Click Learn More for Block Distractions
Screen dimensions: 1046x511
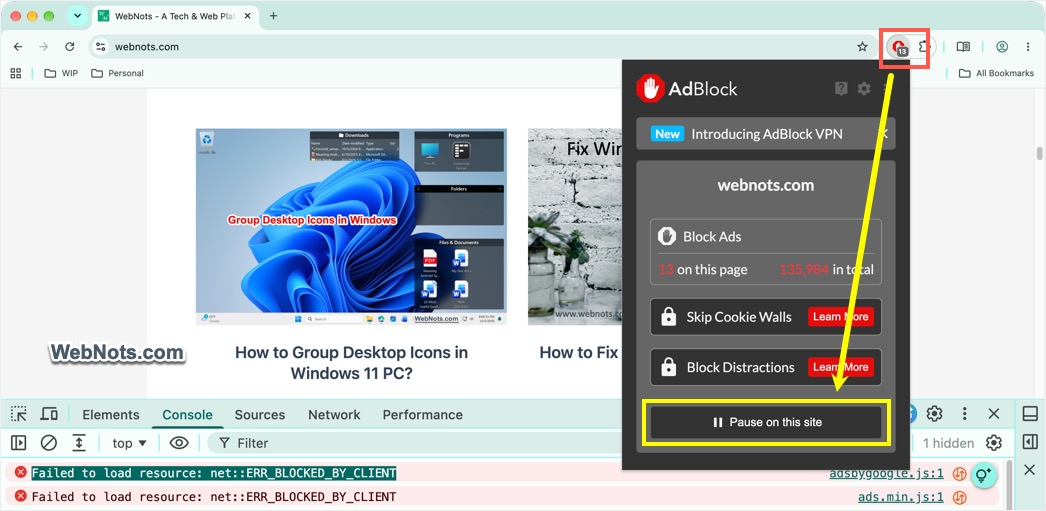coord(841,367)
